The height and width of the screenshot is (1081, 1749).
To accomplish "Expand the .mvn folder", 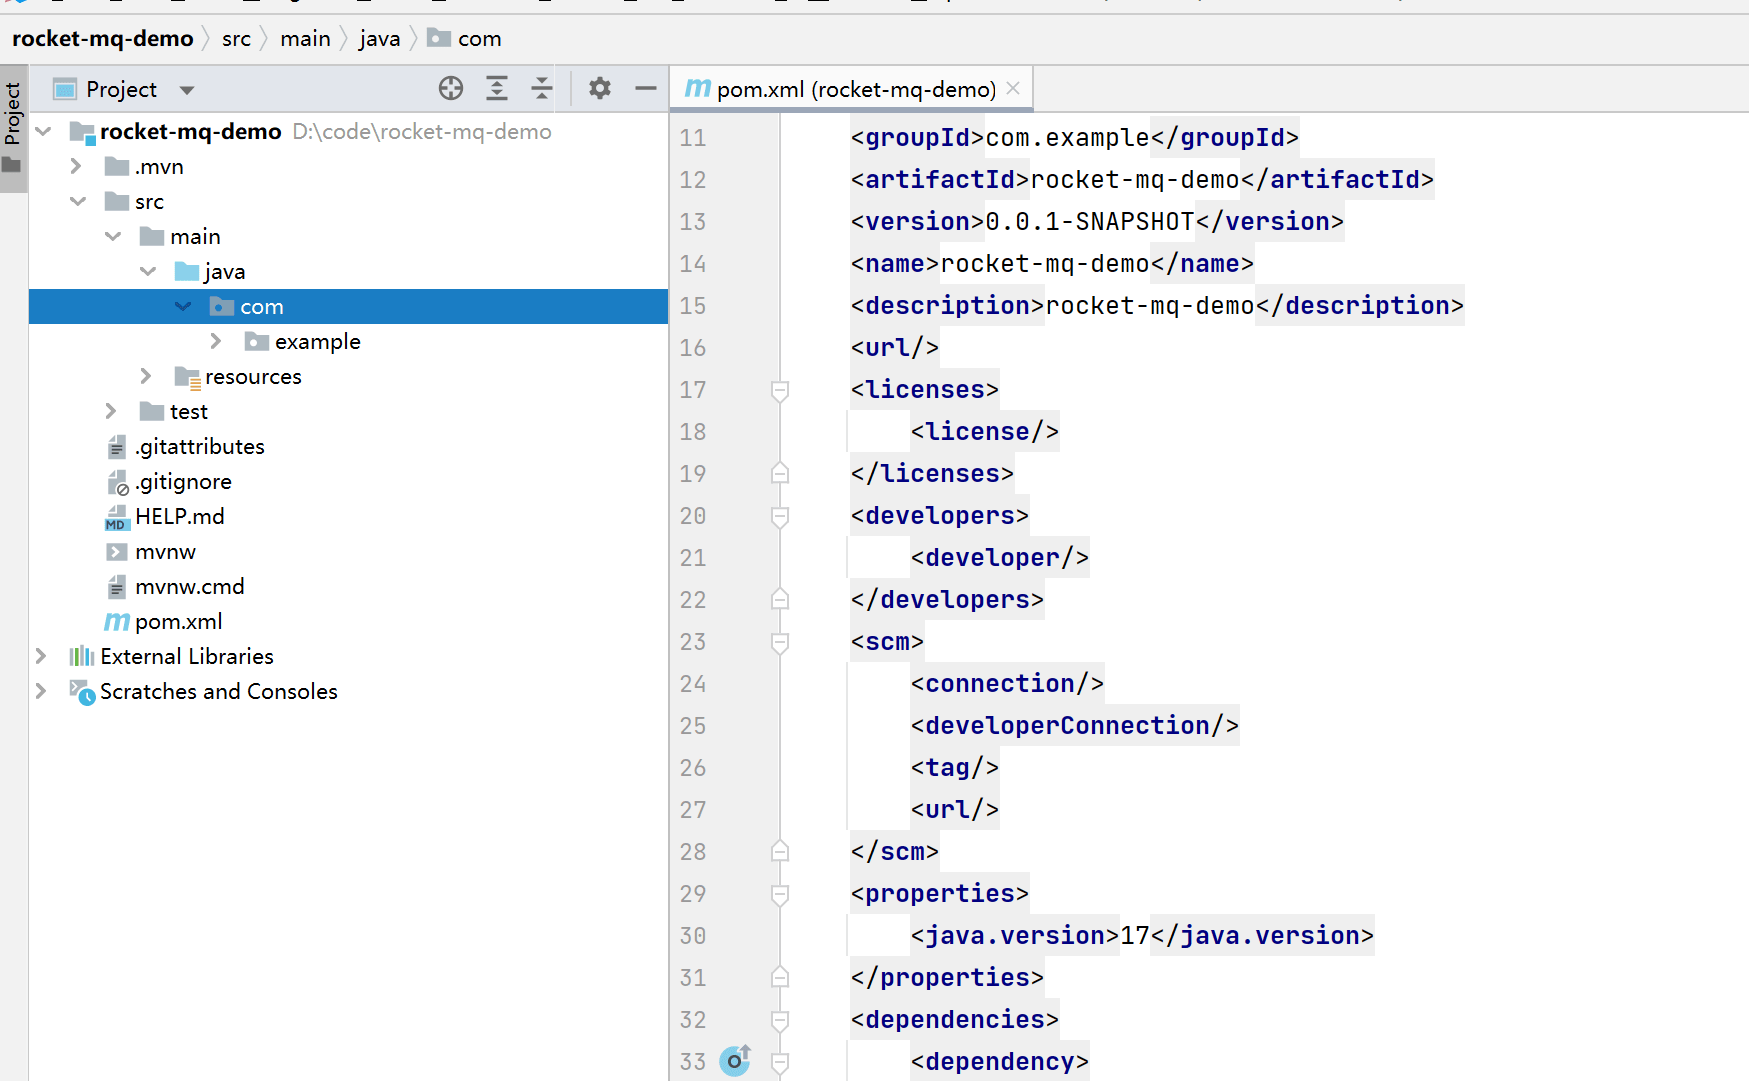I will pos(77,166).
